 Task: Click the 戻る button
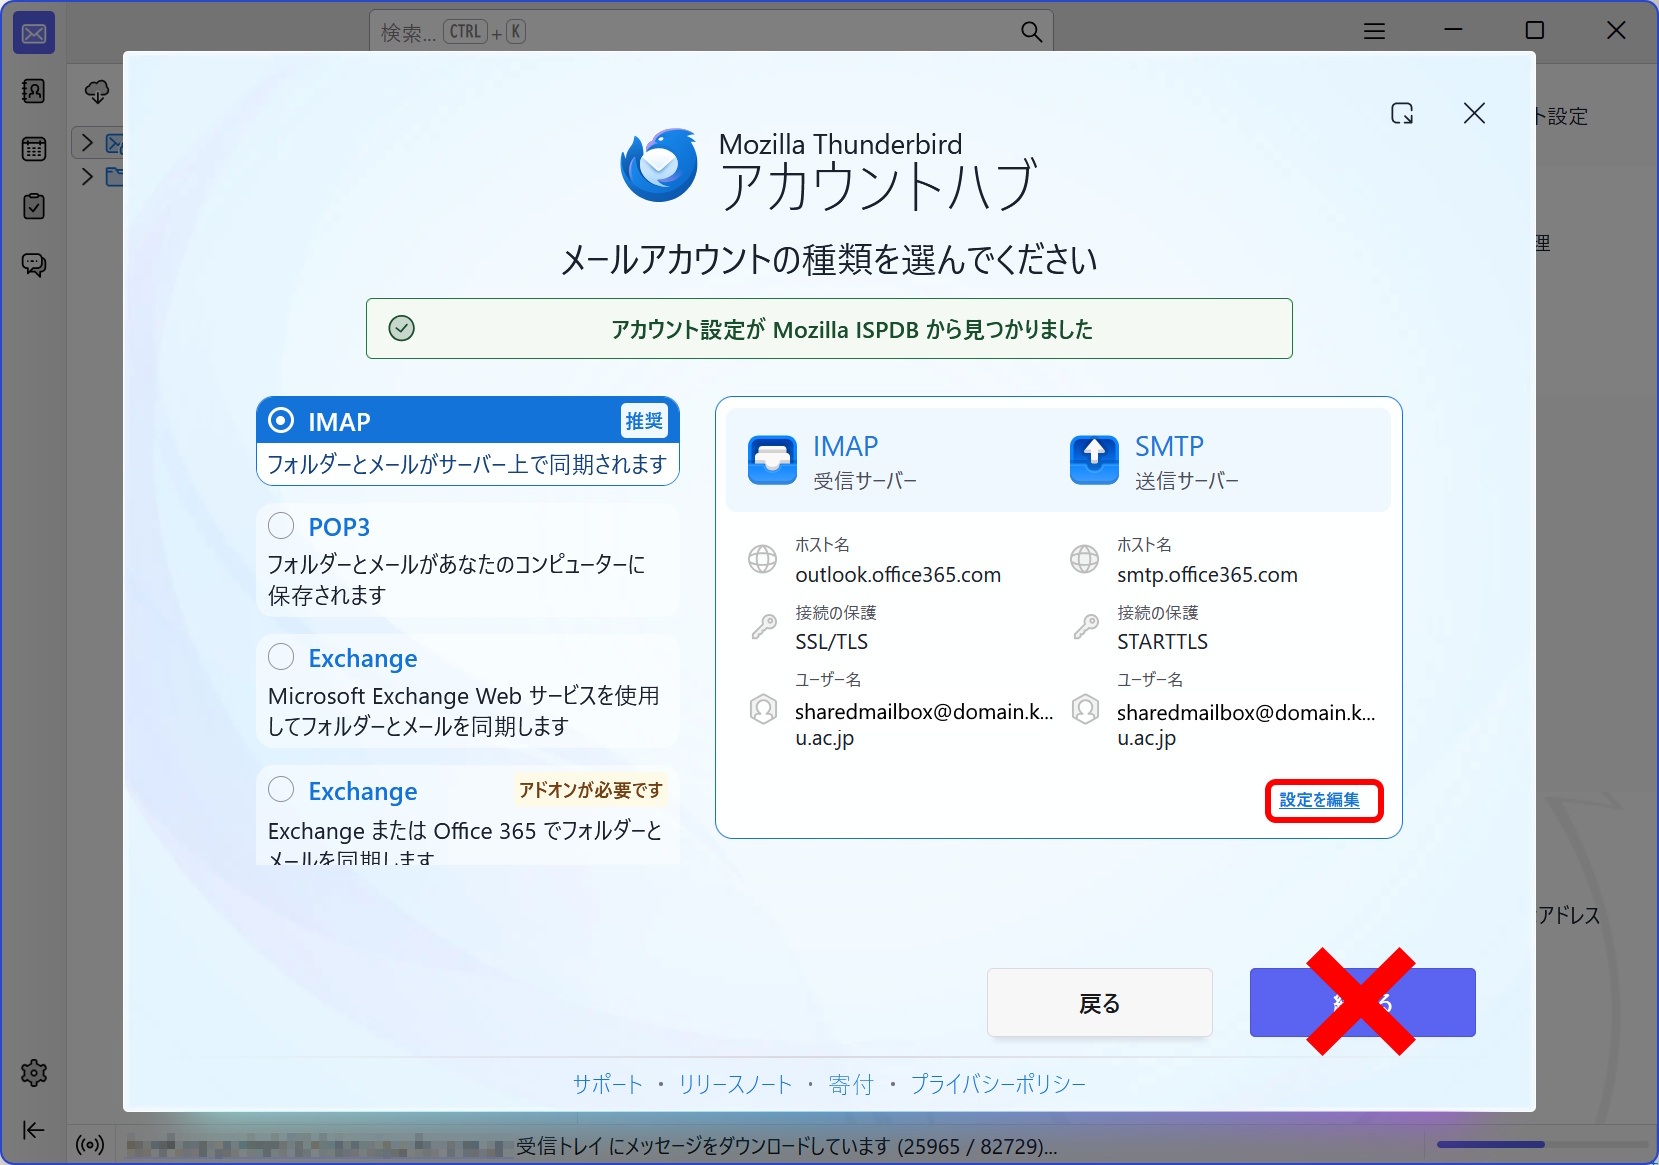pyautogui.click(x=1099, y=1003)
